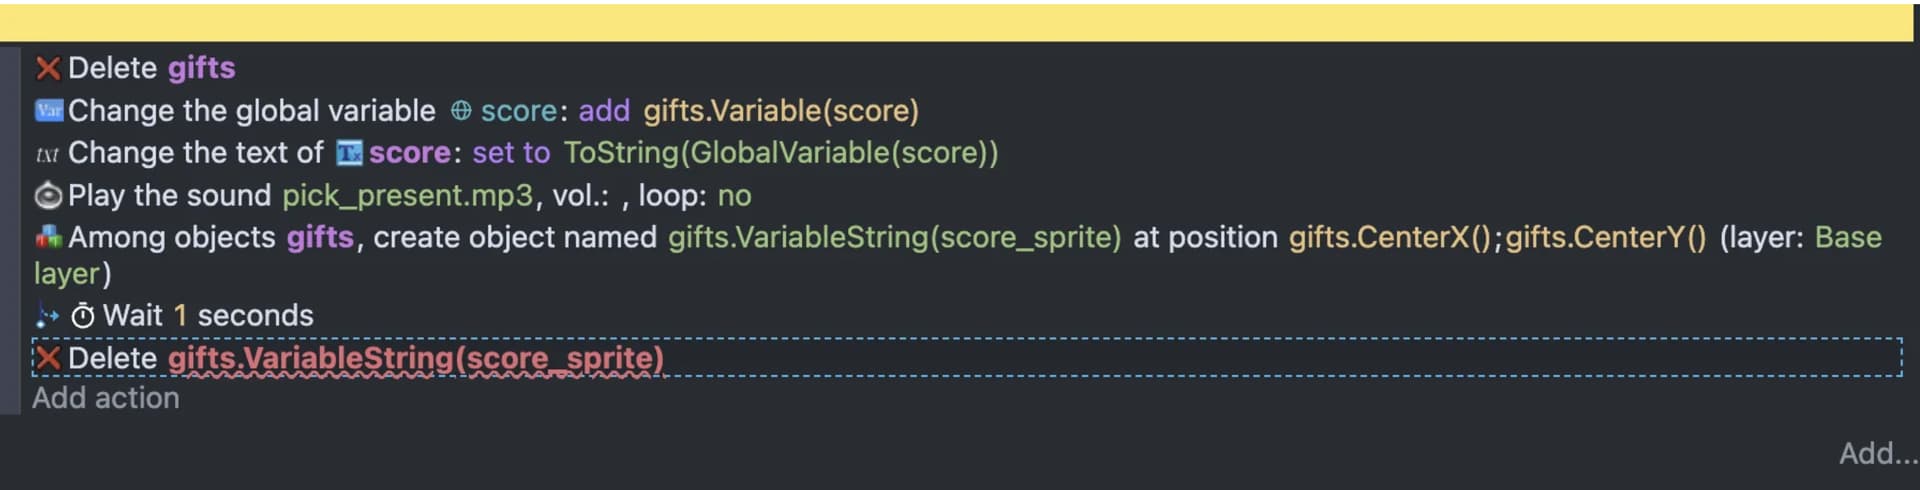Click the text object icon next to bold score
Image resolution: width=1920 pixels, height=490 pixels.
click(349, 153)
